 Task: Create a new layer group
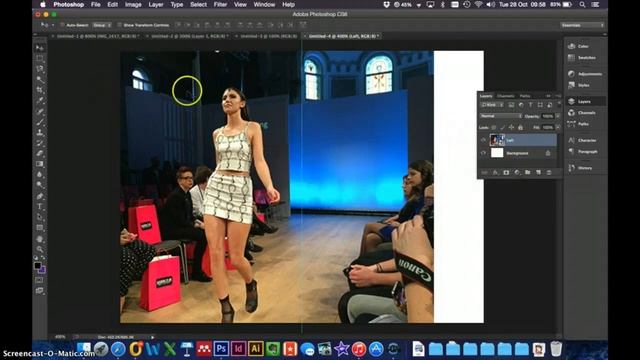(527, 173)
